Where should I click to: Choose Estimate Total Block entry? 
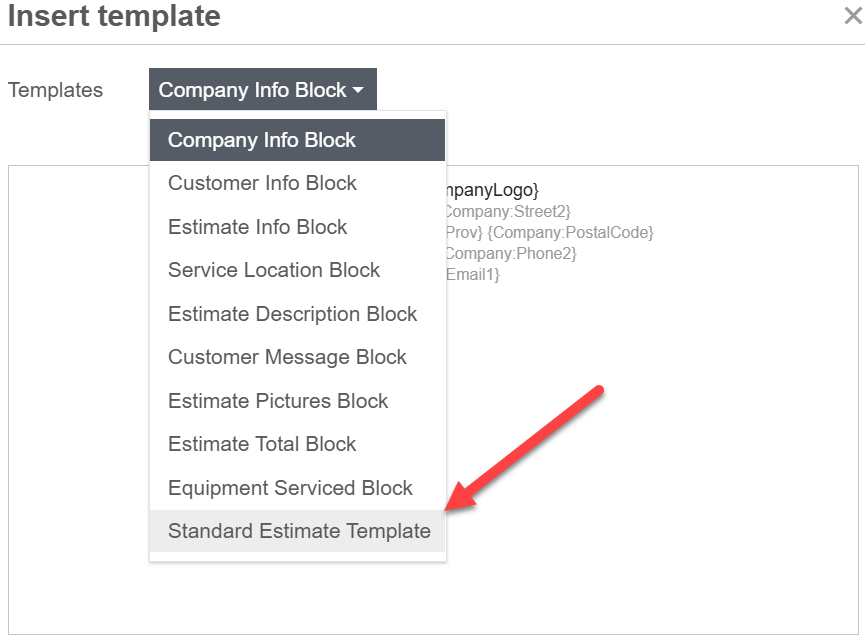(x=297, y=444)
